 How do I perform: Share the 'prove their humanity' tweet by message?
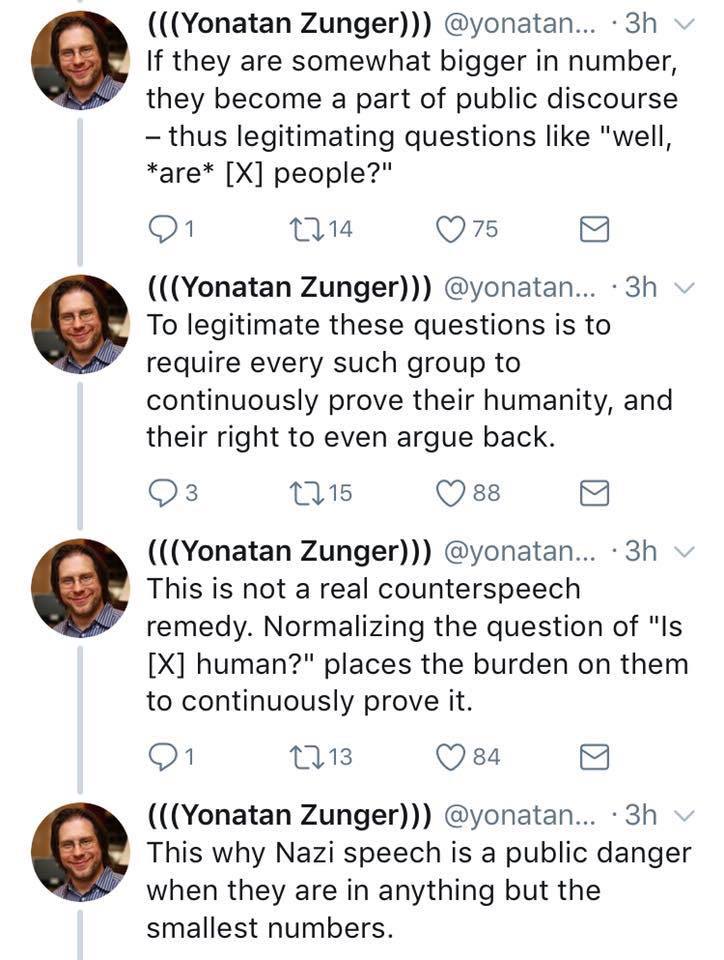tap(595, 493)
